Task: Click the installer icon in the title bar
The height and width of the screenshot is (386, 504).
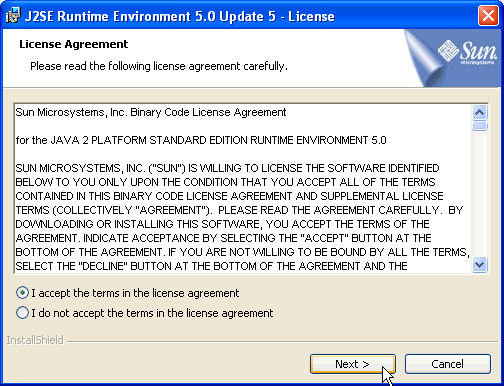Action: (x=13, y=16)
